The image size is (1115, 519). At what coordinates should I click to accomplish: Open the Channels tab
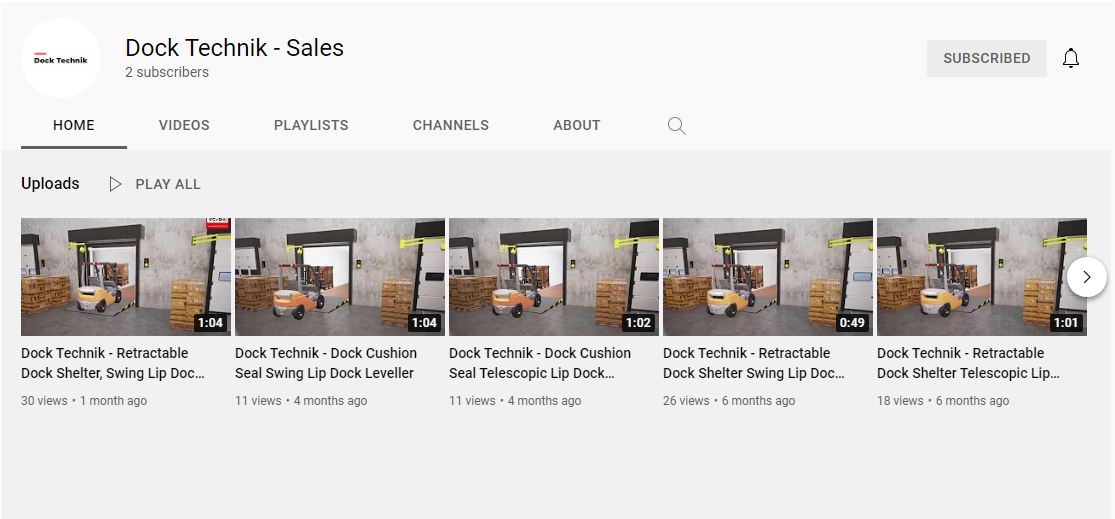coord(451,126)
